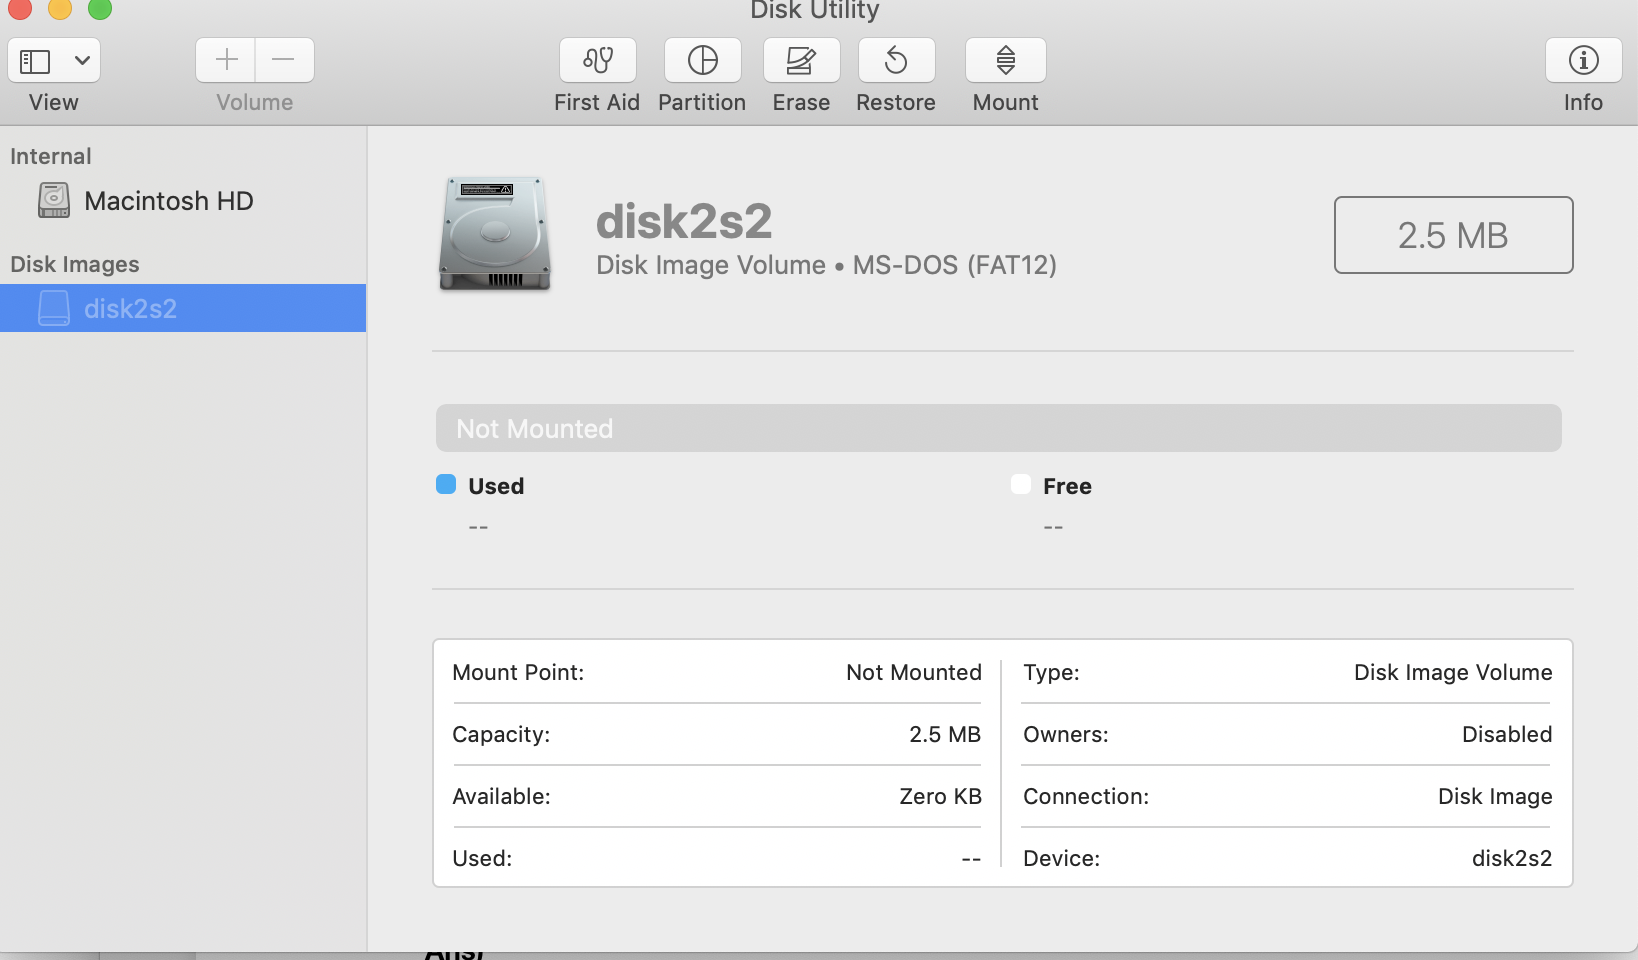Click the disk2s2 sidebar volume icon
This screenshot has width=1638, height=960.
coord(54,308)
